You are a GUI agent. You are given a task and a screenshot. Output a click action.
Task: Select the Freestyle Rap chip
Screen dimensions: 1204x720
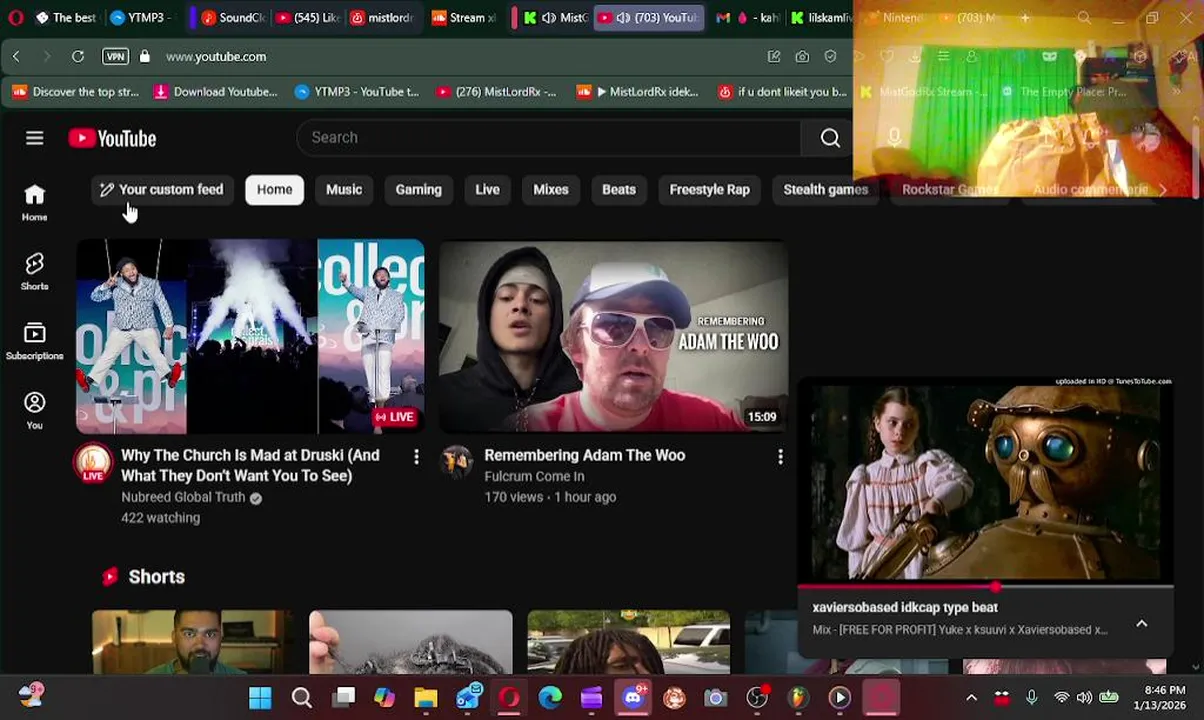tap(709, 189)
